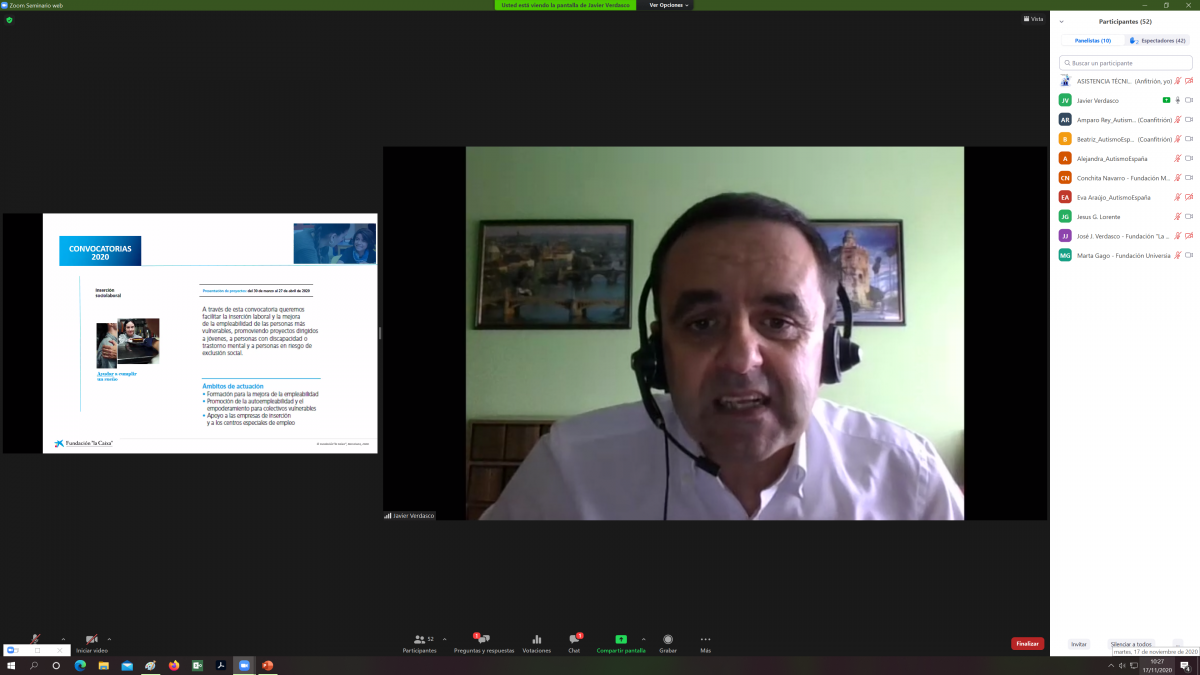This screenshot has height=675, width=1200.
Task: Click the green Compartir pantalla icon
Action: point(620,640)
